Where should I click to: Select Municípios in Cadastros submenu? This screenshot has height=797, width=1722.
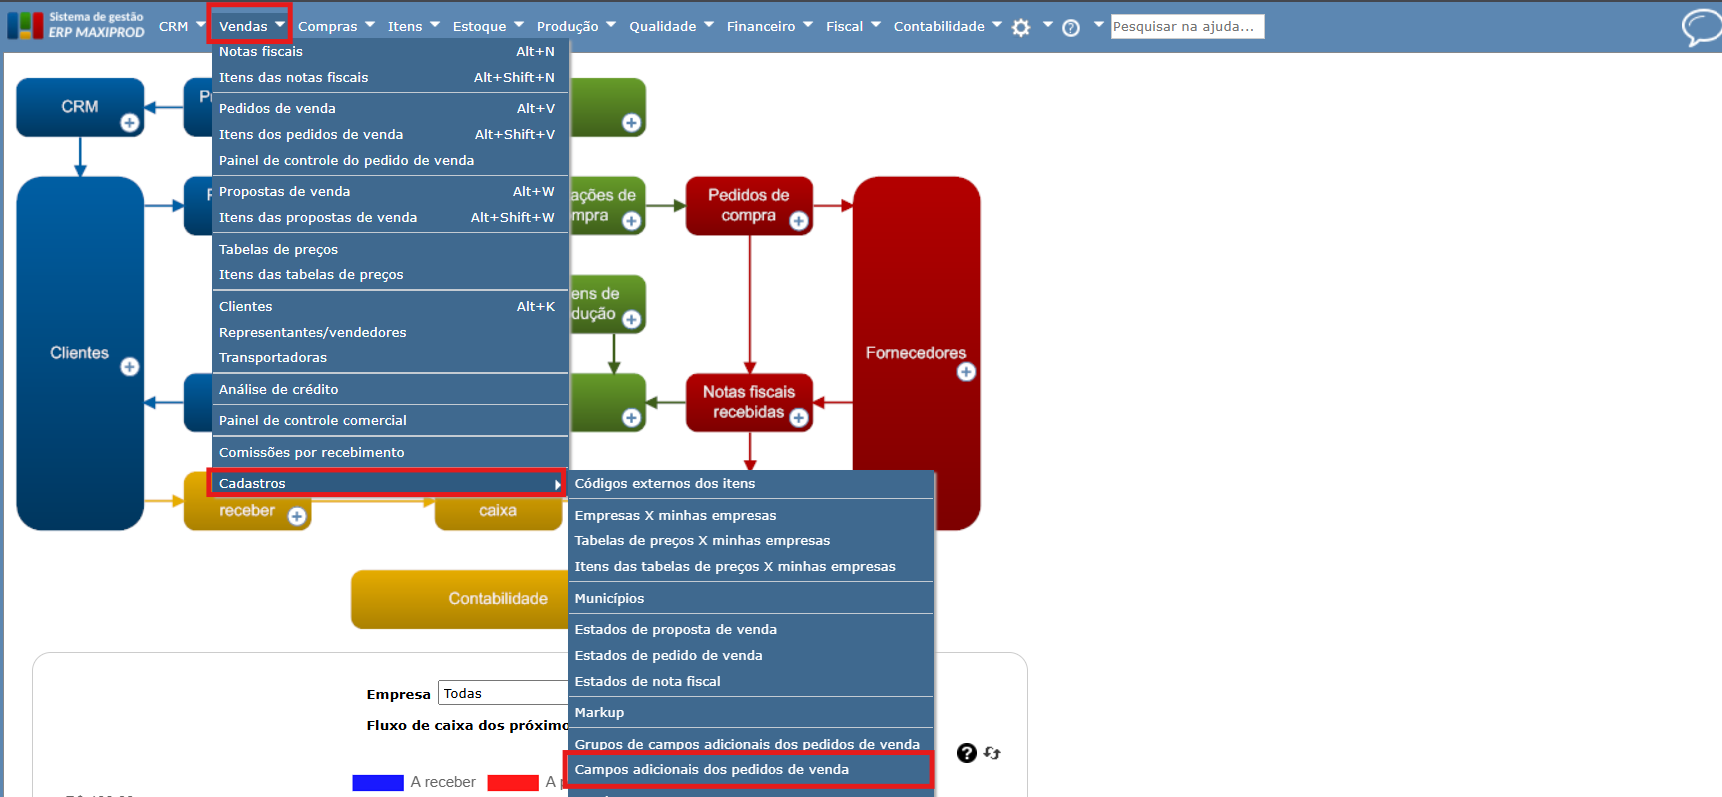[x=750, y=598]
